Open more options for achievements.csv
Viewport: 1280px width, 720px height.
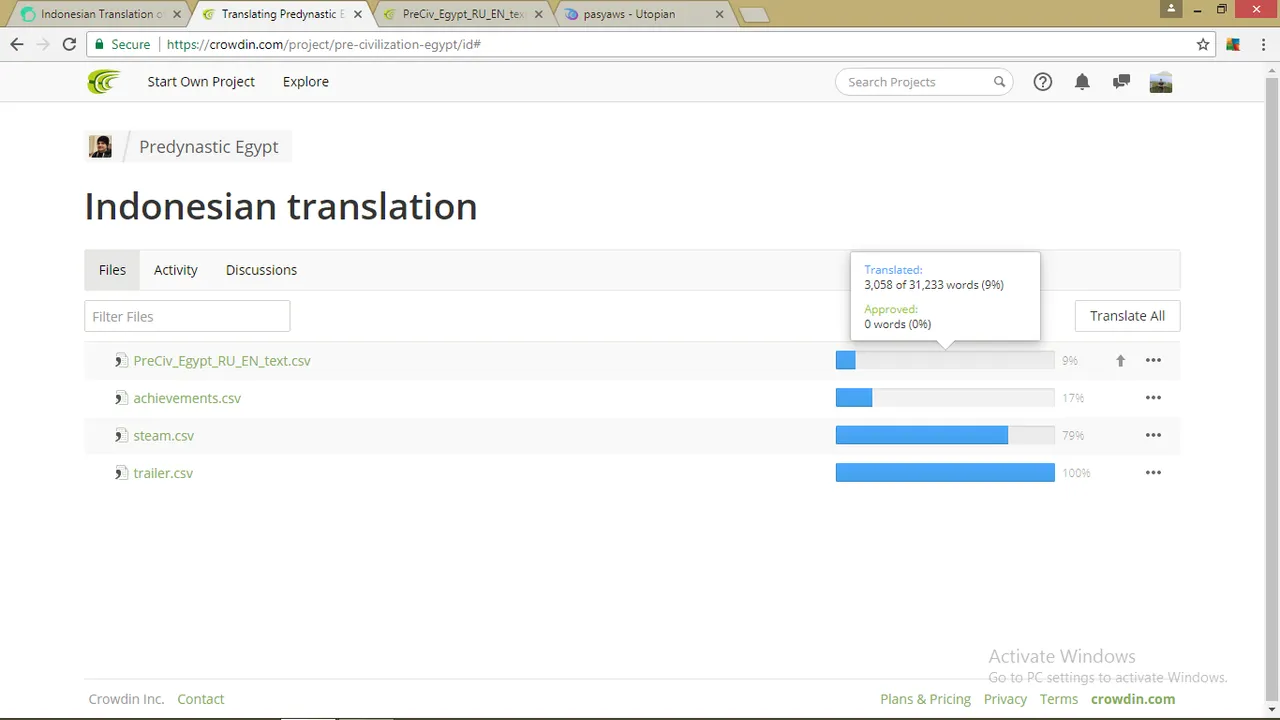click(1153, 398)
